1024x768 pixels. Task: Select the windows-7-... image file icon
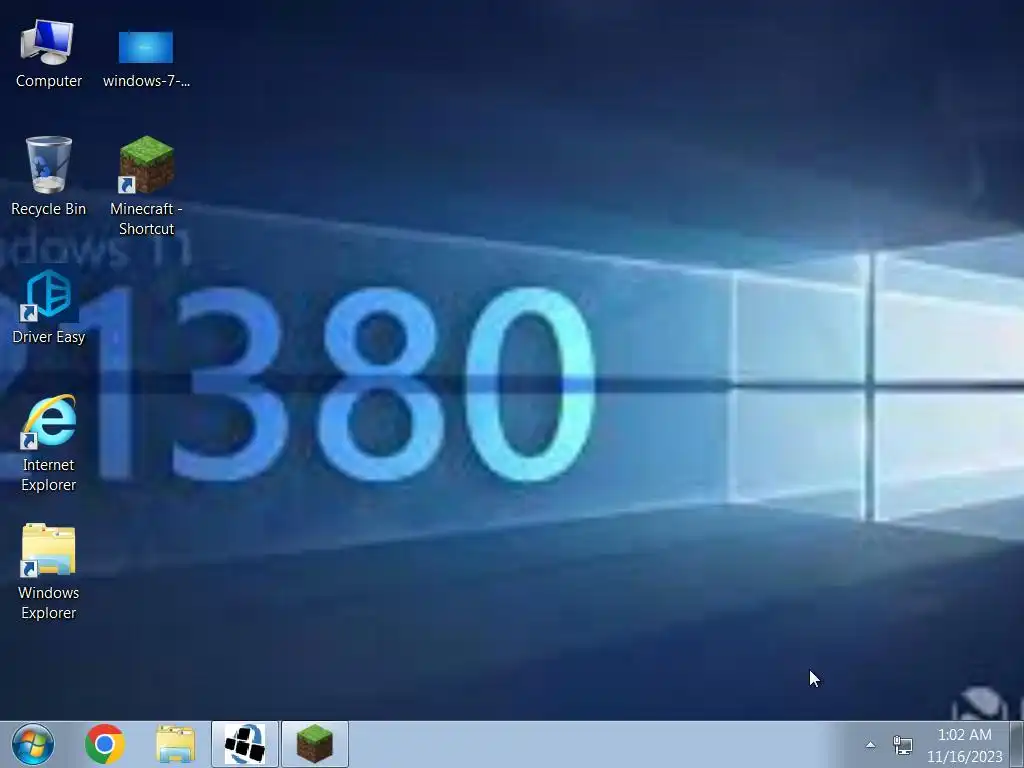click(x=146, y=47)
